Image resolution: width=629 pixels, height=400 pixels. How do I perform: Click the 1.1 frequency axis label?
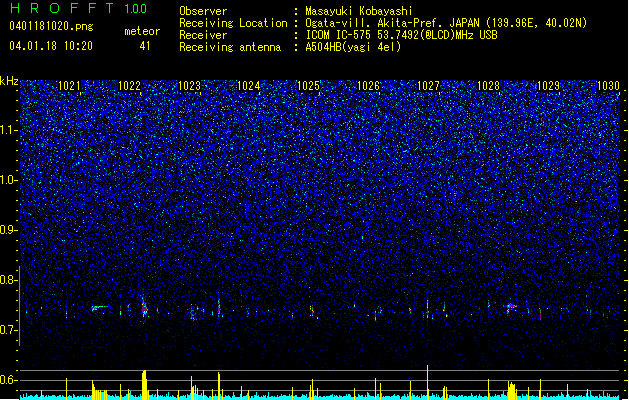[9, 130]
